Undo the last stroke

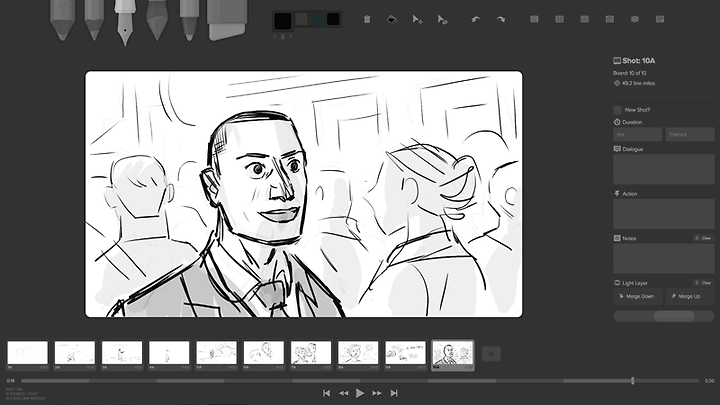pos(476,19)
